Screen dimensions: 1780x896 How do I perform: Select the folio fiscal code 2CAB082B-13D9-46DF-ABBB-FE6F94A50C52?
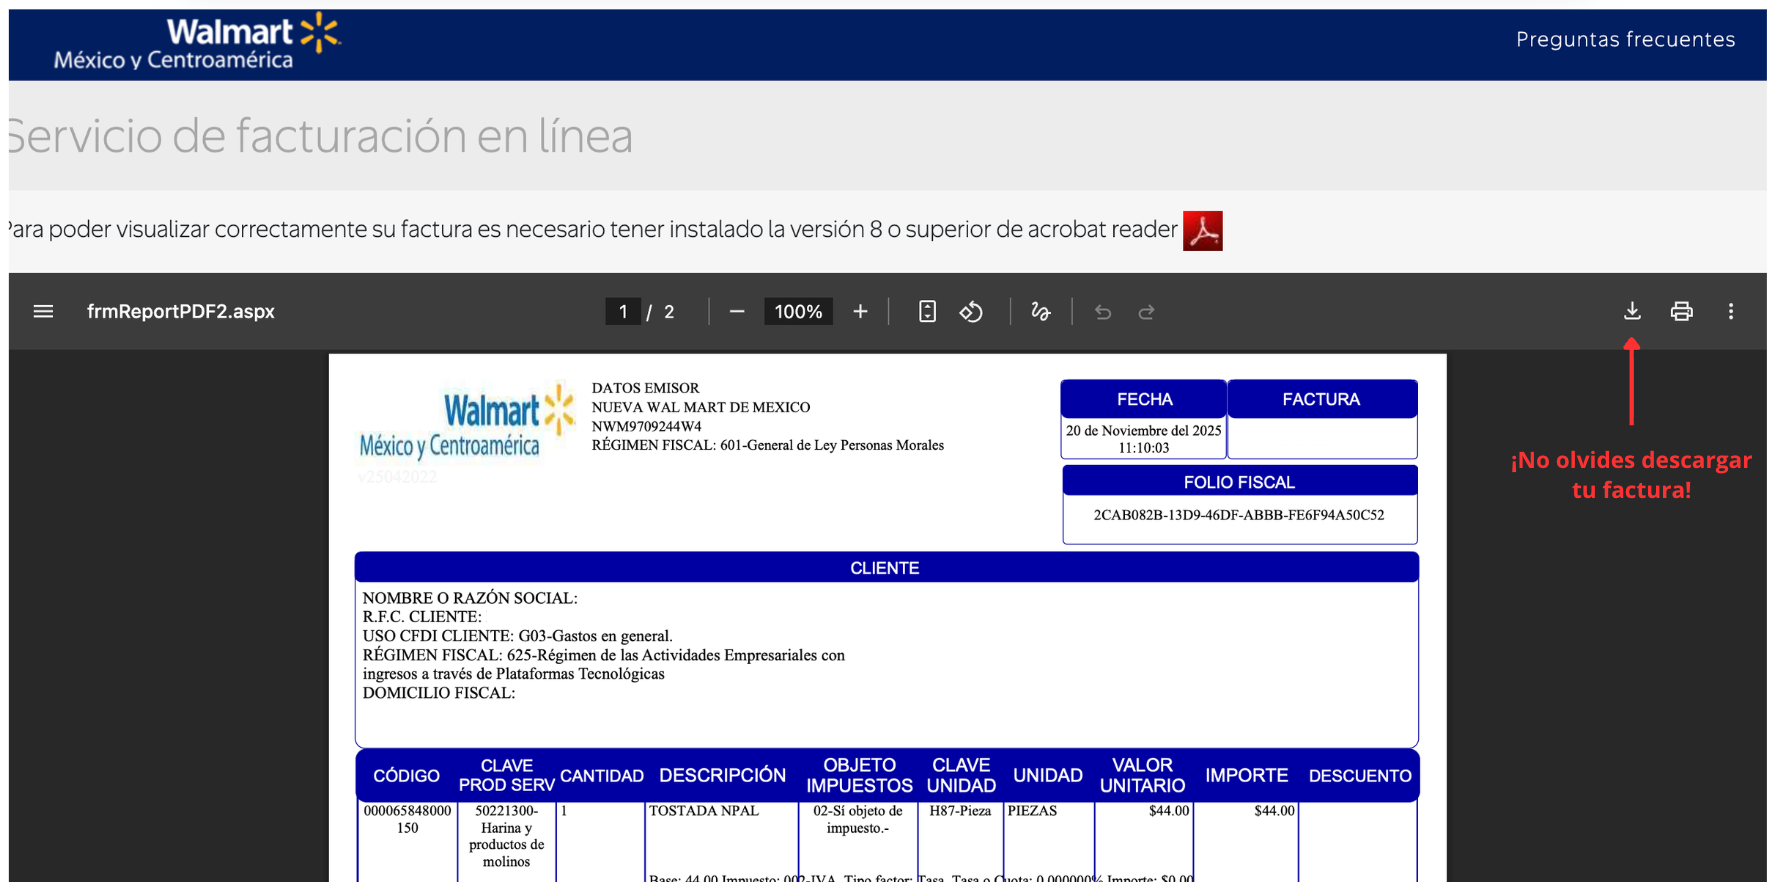[1239, 515]
